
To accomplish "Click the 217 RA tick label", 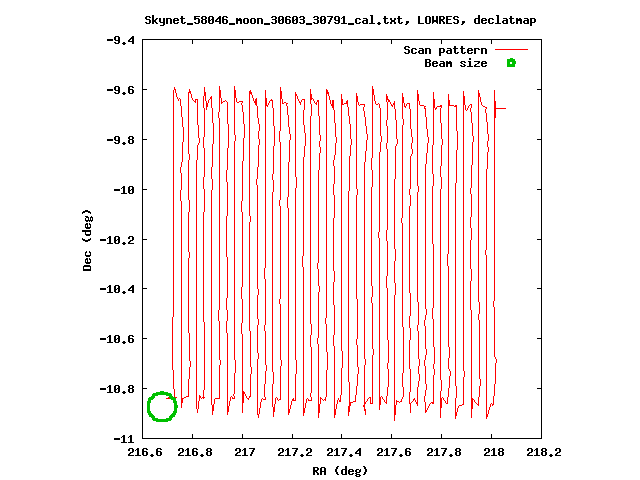I will 244,452.
